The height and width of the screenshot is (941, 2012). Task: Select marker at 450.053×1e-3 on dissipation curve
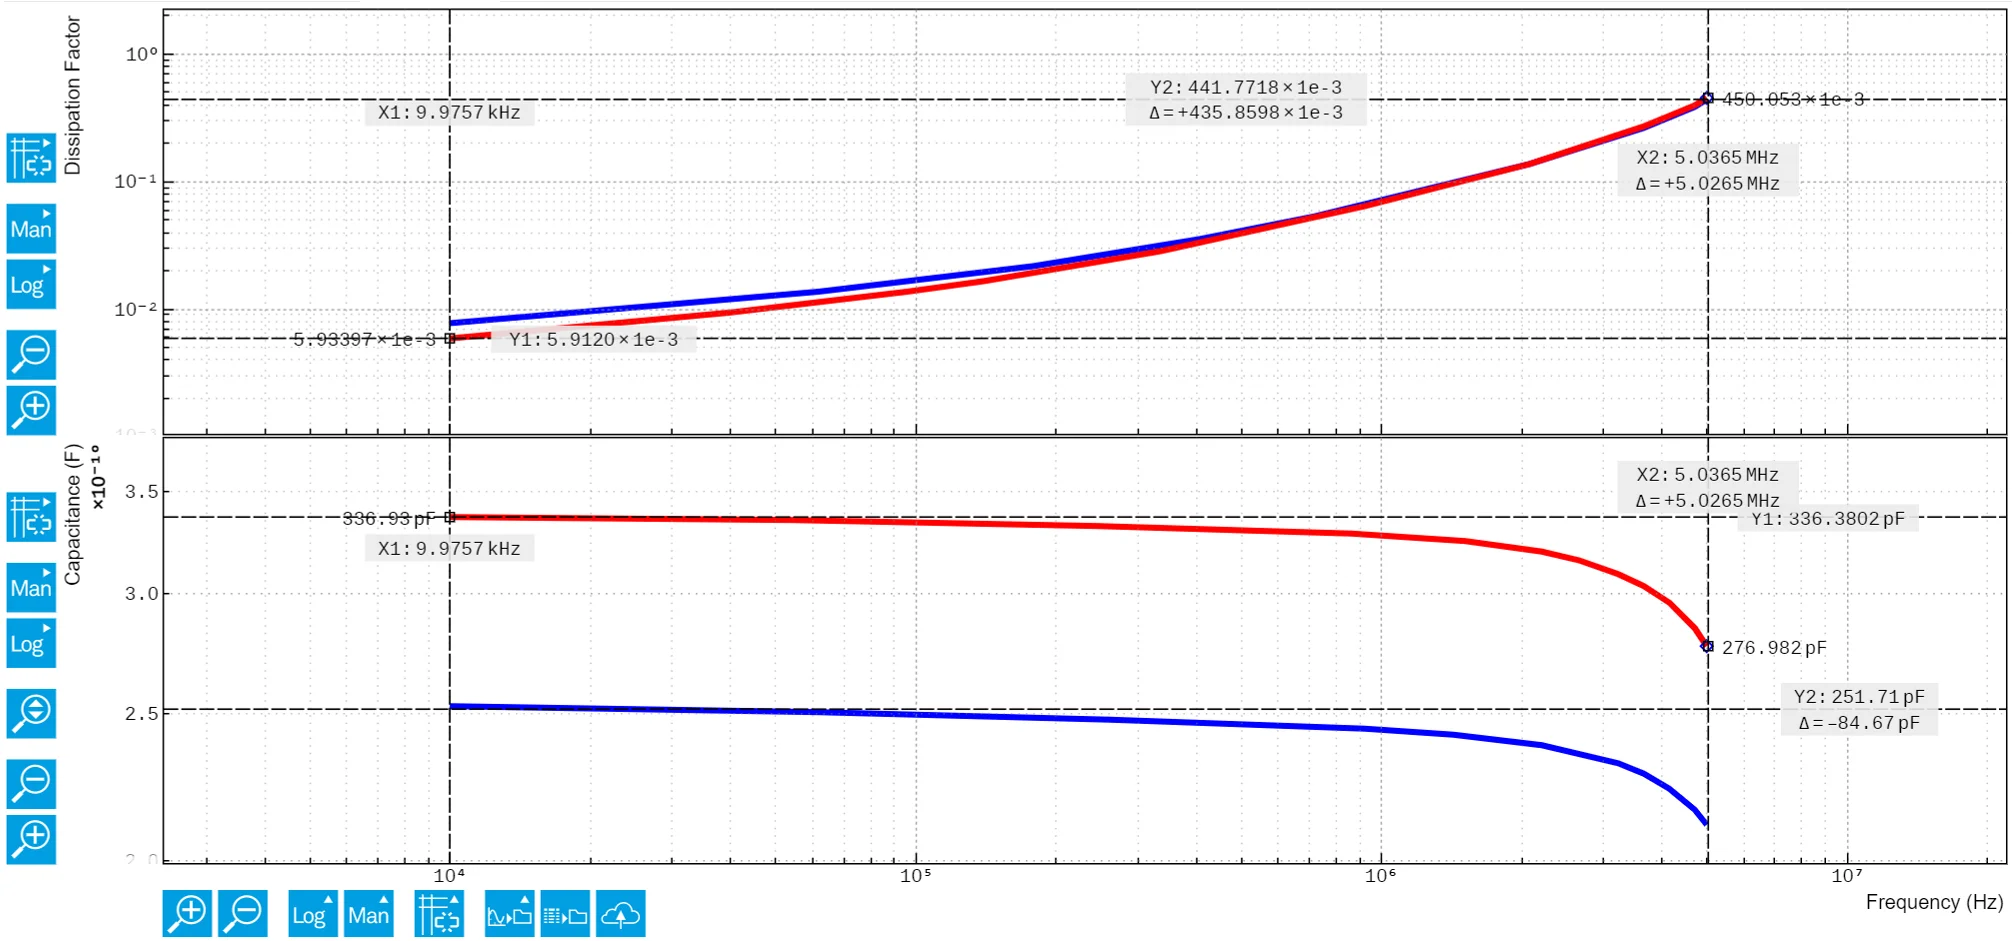click(x=1708, y=98)
